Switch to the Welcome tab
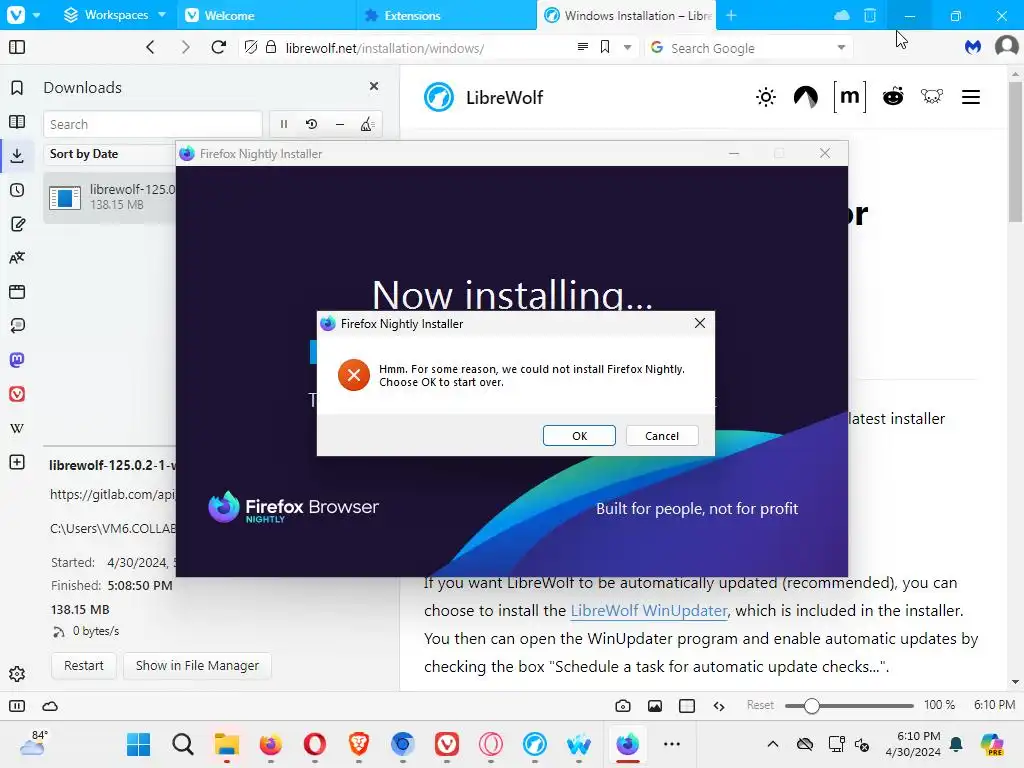The image size is (1024, 768). pos(266,15)
